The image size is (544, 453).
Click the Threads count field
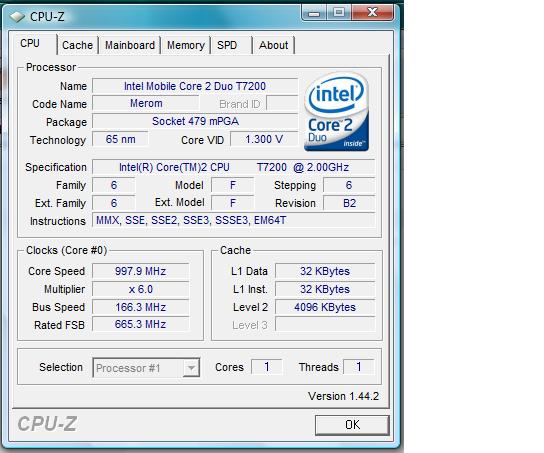click(359, 367)
